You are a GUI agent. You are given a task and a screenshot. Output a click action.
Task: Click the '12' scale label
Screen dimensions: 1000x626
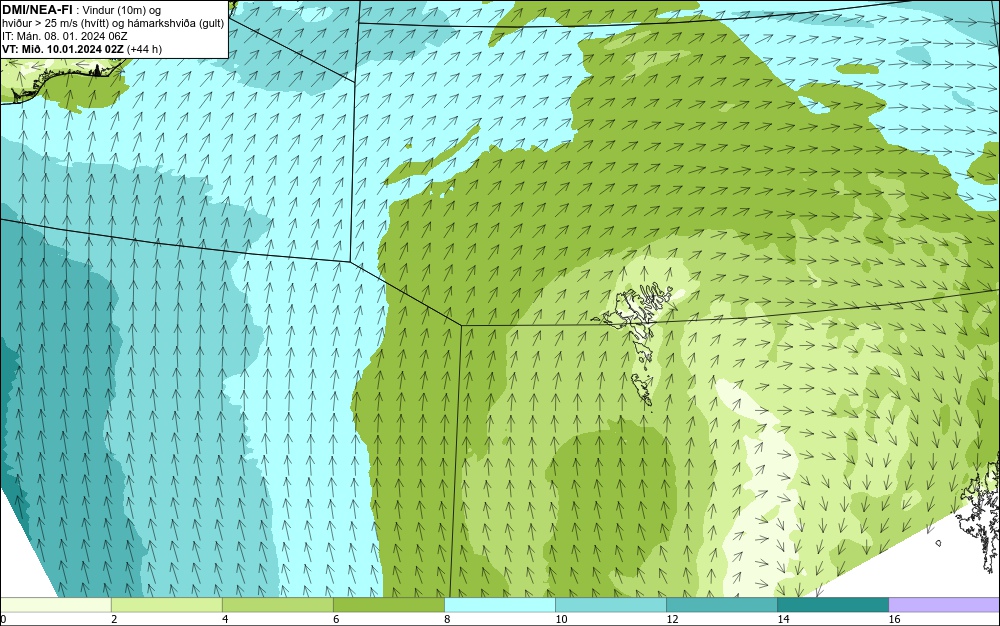click(672, 619)
